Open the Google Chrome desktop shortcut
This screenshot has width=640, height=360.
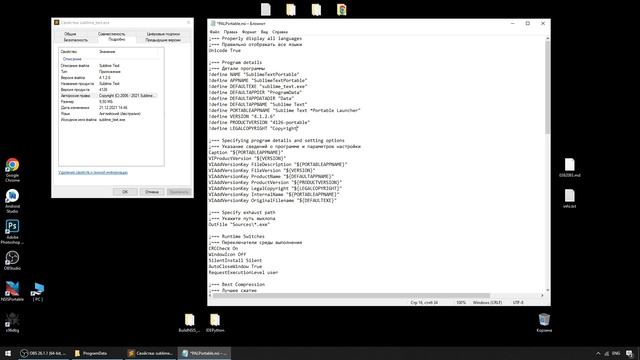[x=12, y=169]
